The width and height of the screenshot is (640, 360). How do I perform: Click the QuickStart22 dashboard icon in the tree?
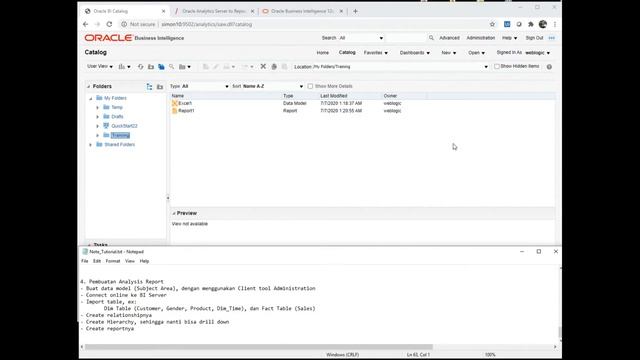tap(106, 126)
